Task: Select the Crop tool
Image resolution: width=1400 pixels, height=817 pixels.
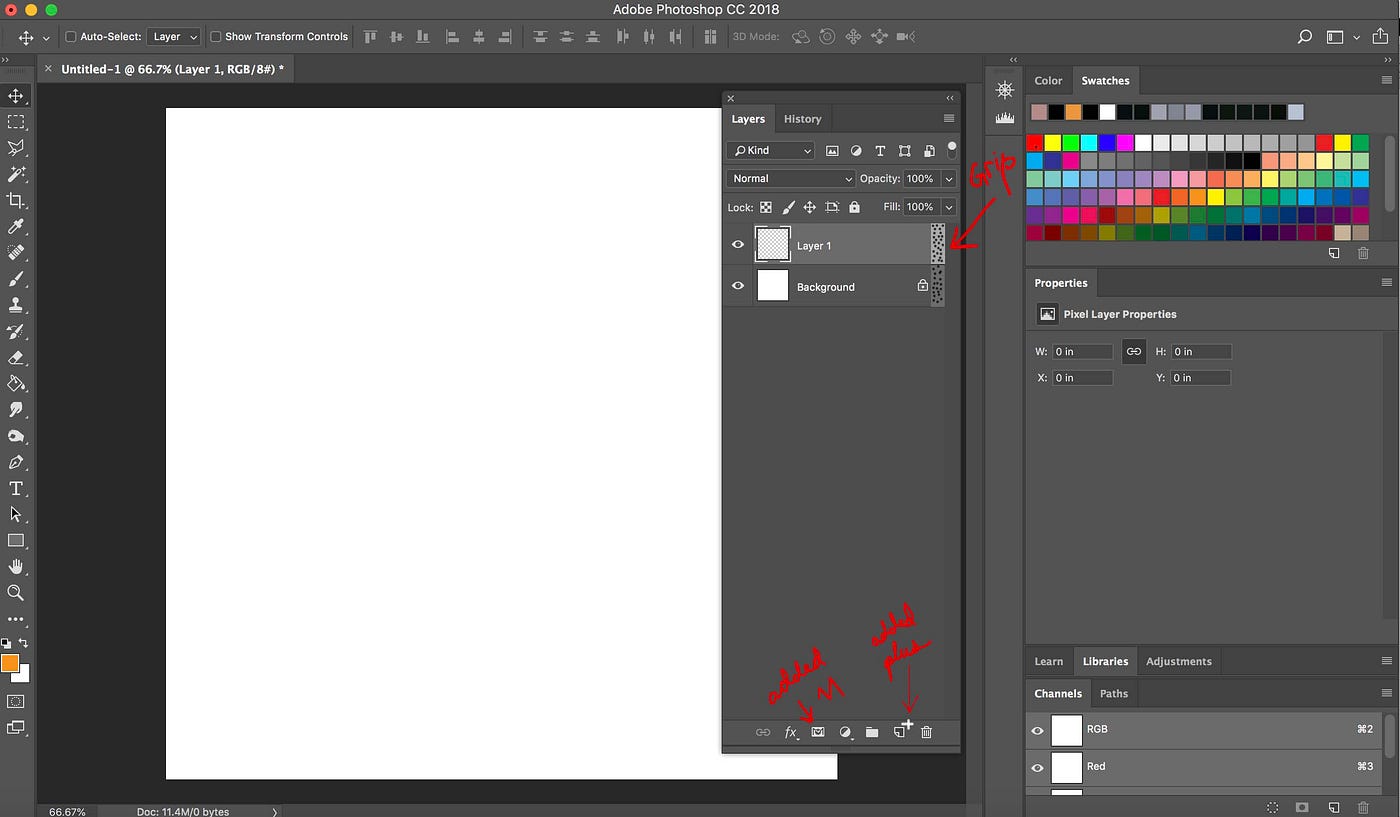Action: pyautogui.click(x=17, y=200)
